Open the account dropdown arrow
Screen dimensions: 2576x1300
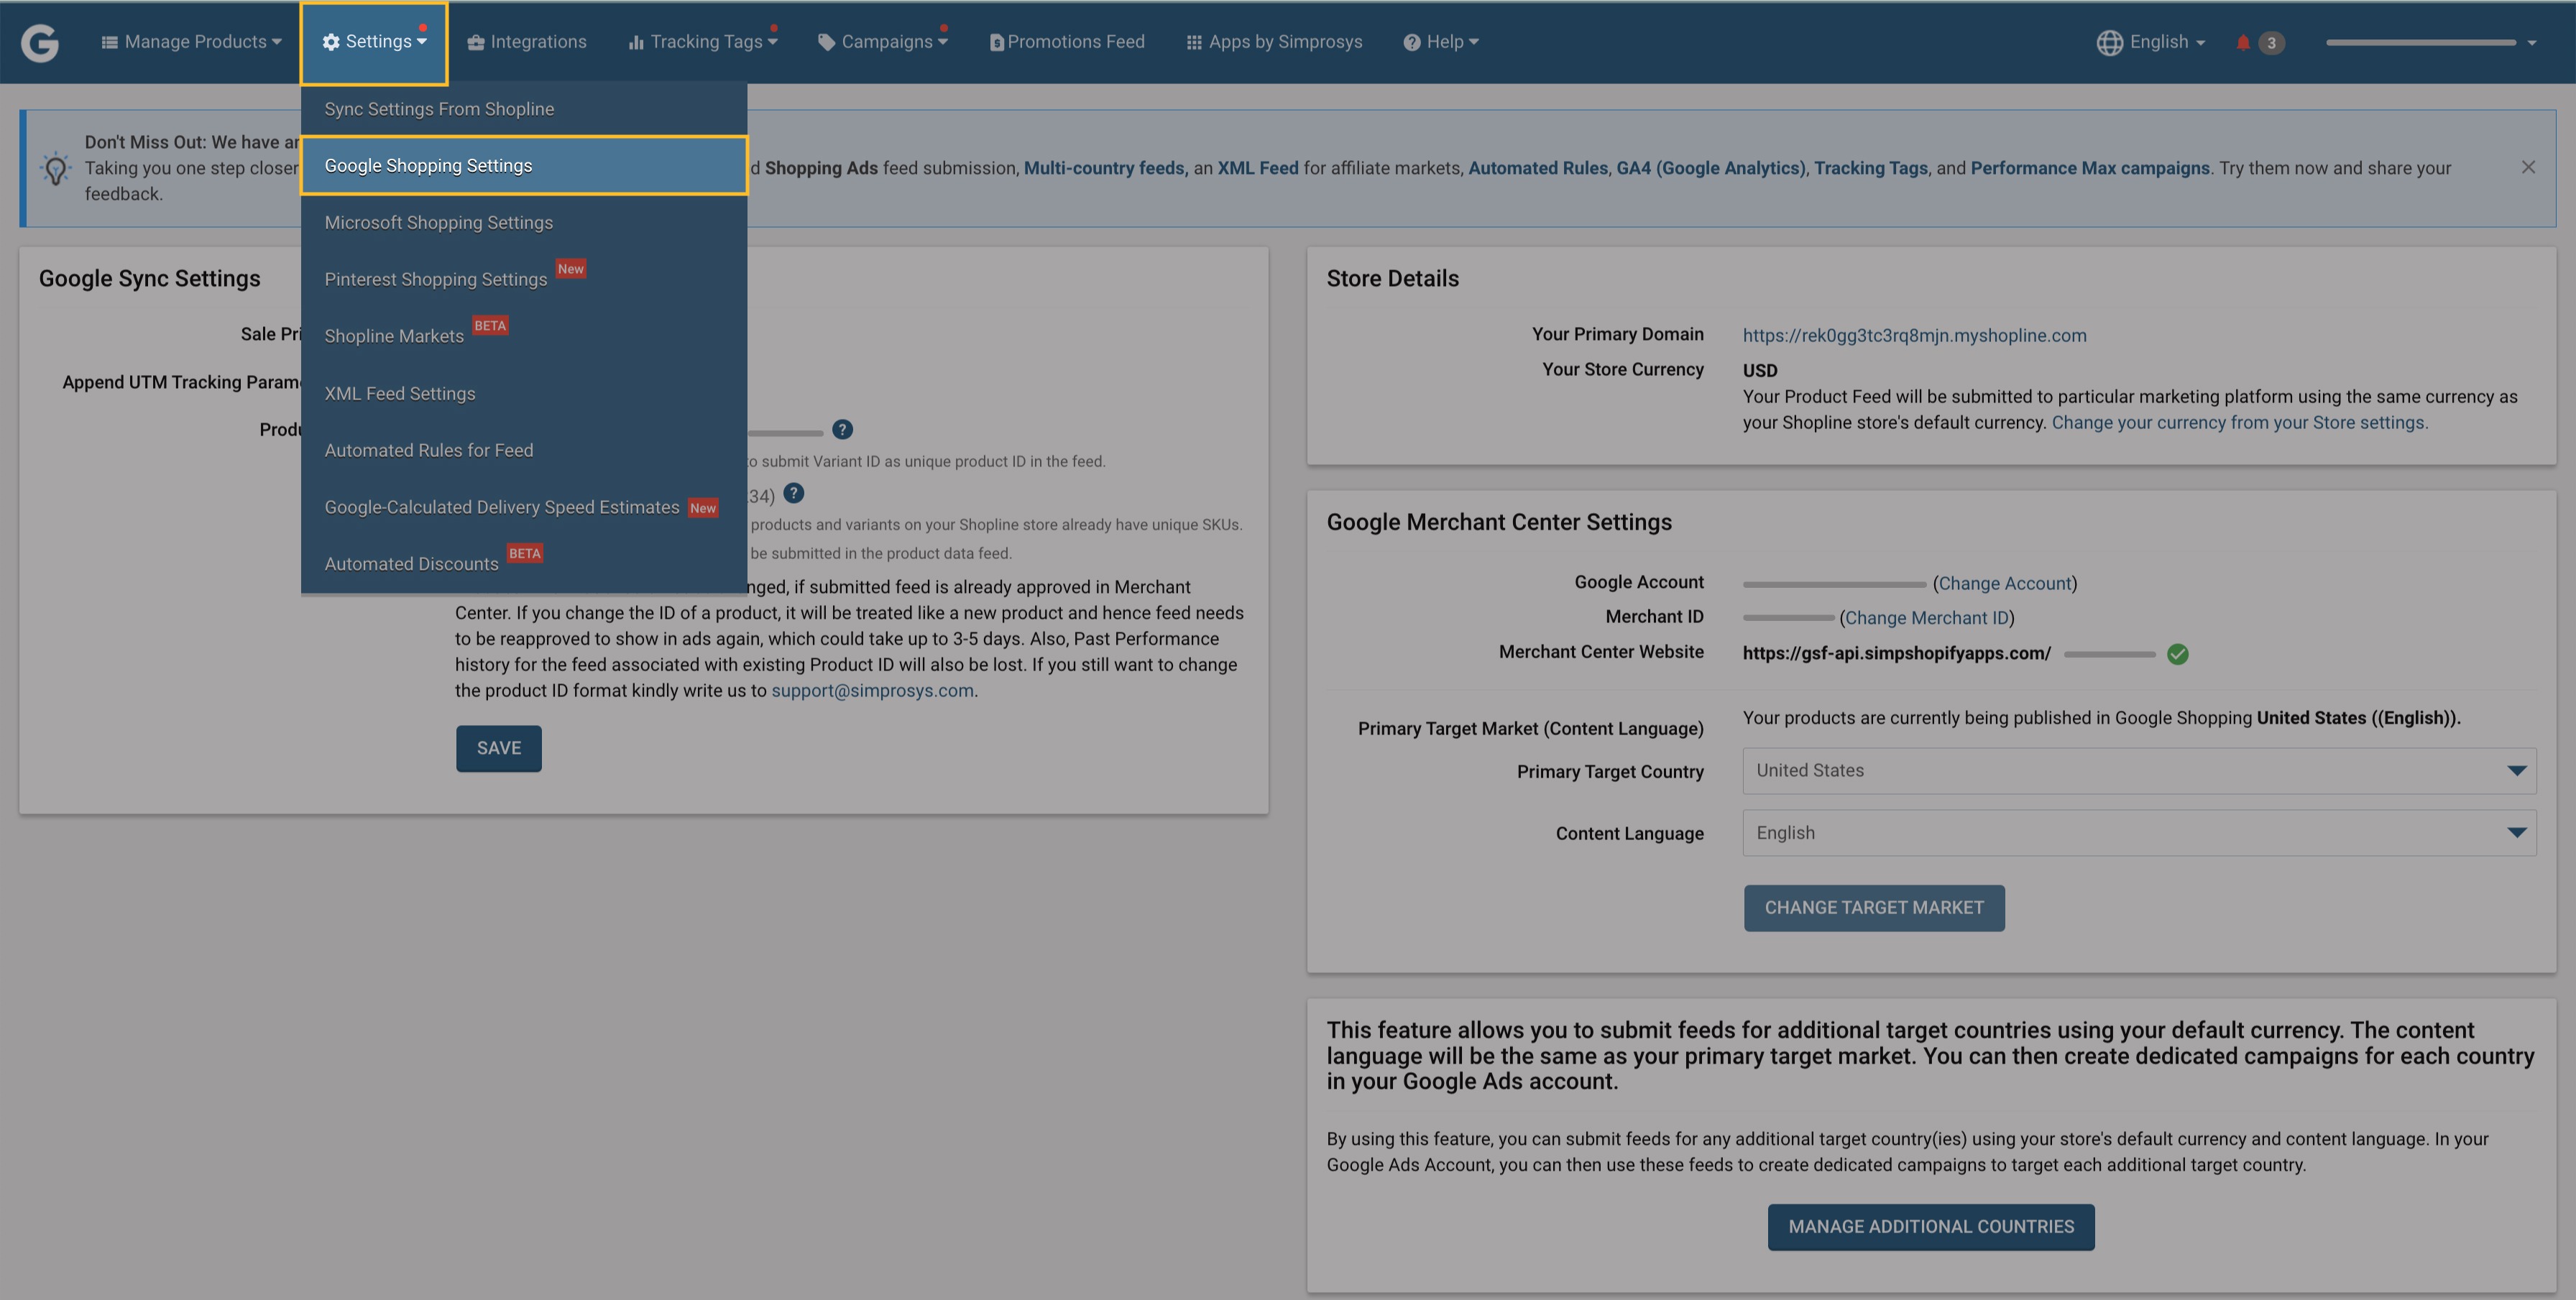click(x=2532, y=43)
